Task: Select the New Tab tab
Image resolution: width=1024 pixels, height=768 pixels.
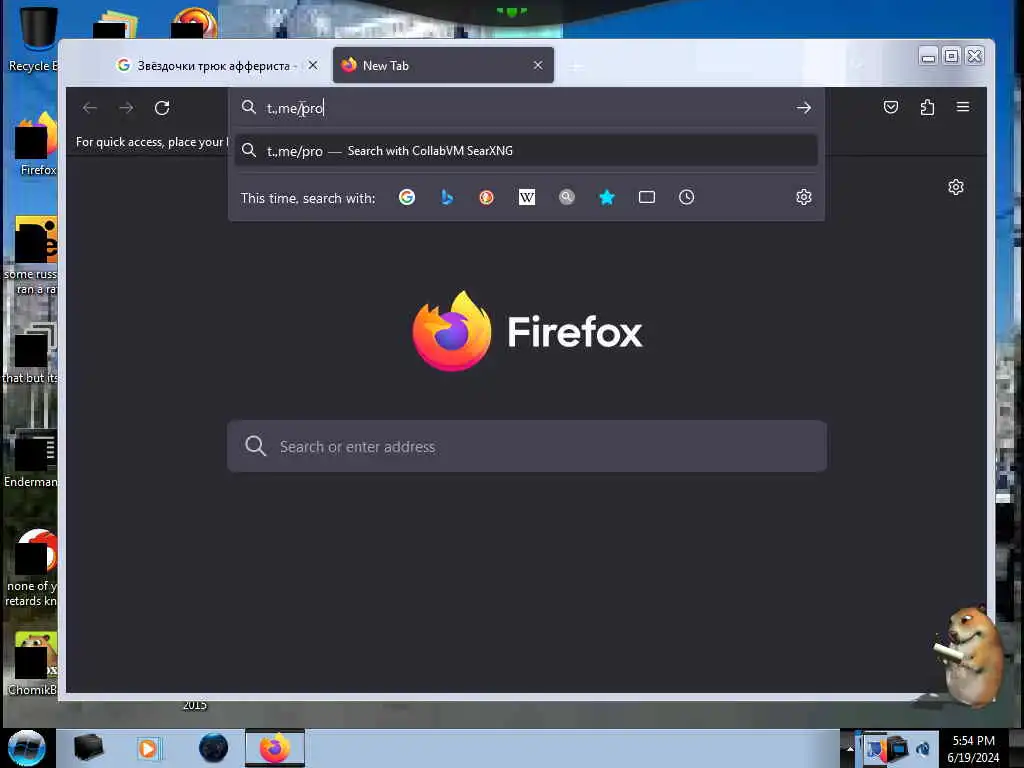Action: (x=443, y=65)
